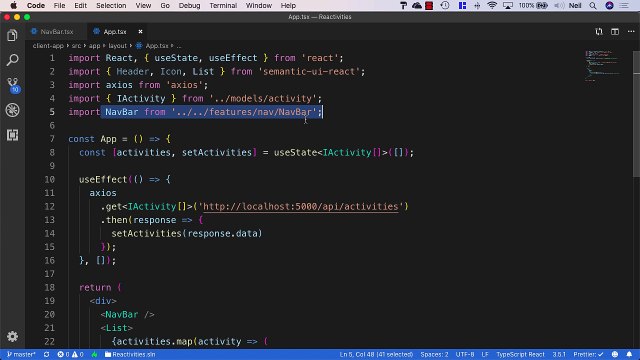The height and width of the screenshot is (360, 640).
Task: Click the master branch indicator in status bar
Action: [21, 354]
